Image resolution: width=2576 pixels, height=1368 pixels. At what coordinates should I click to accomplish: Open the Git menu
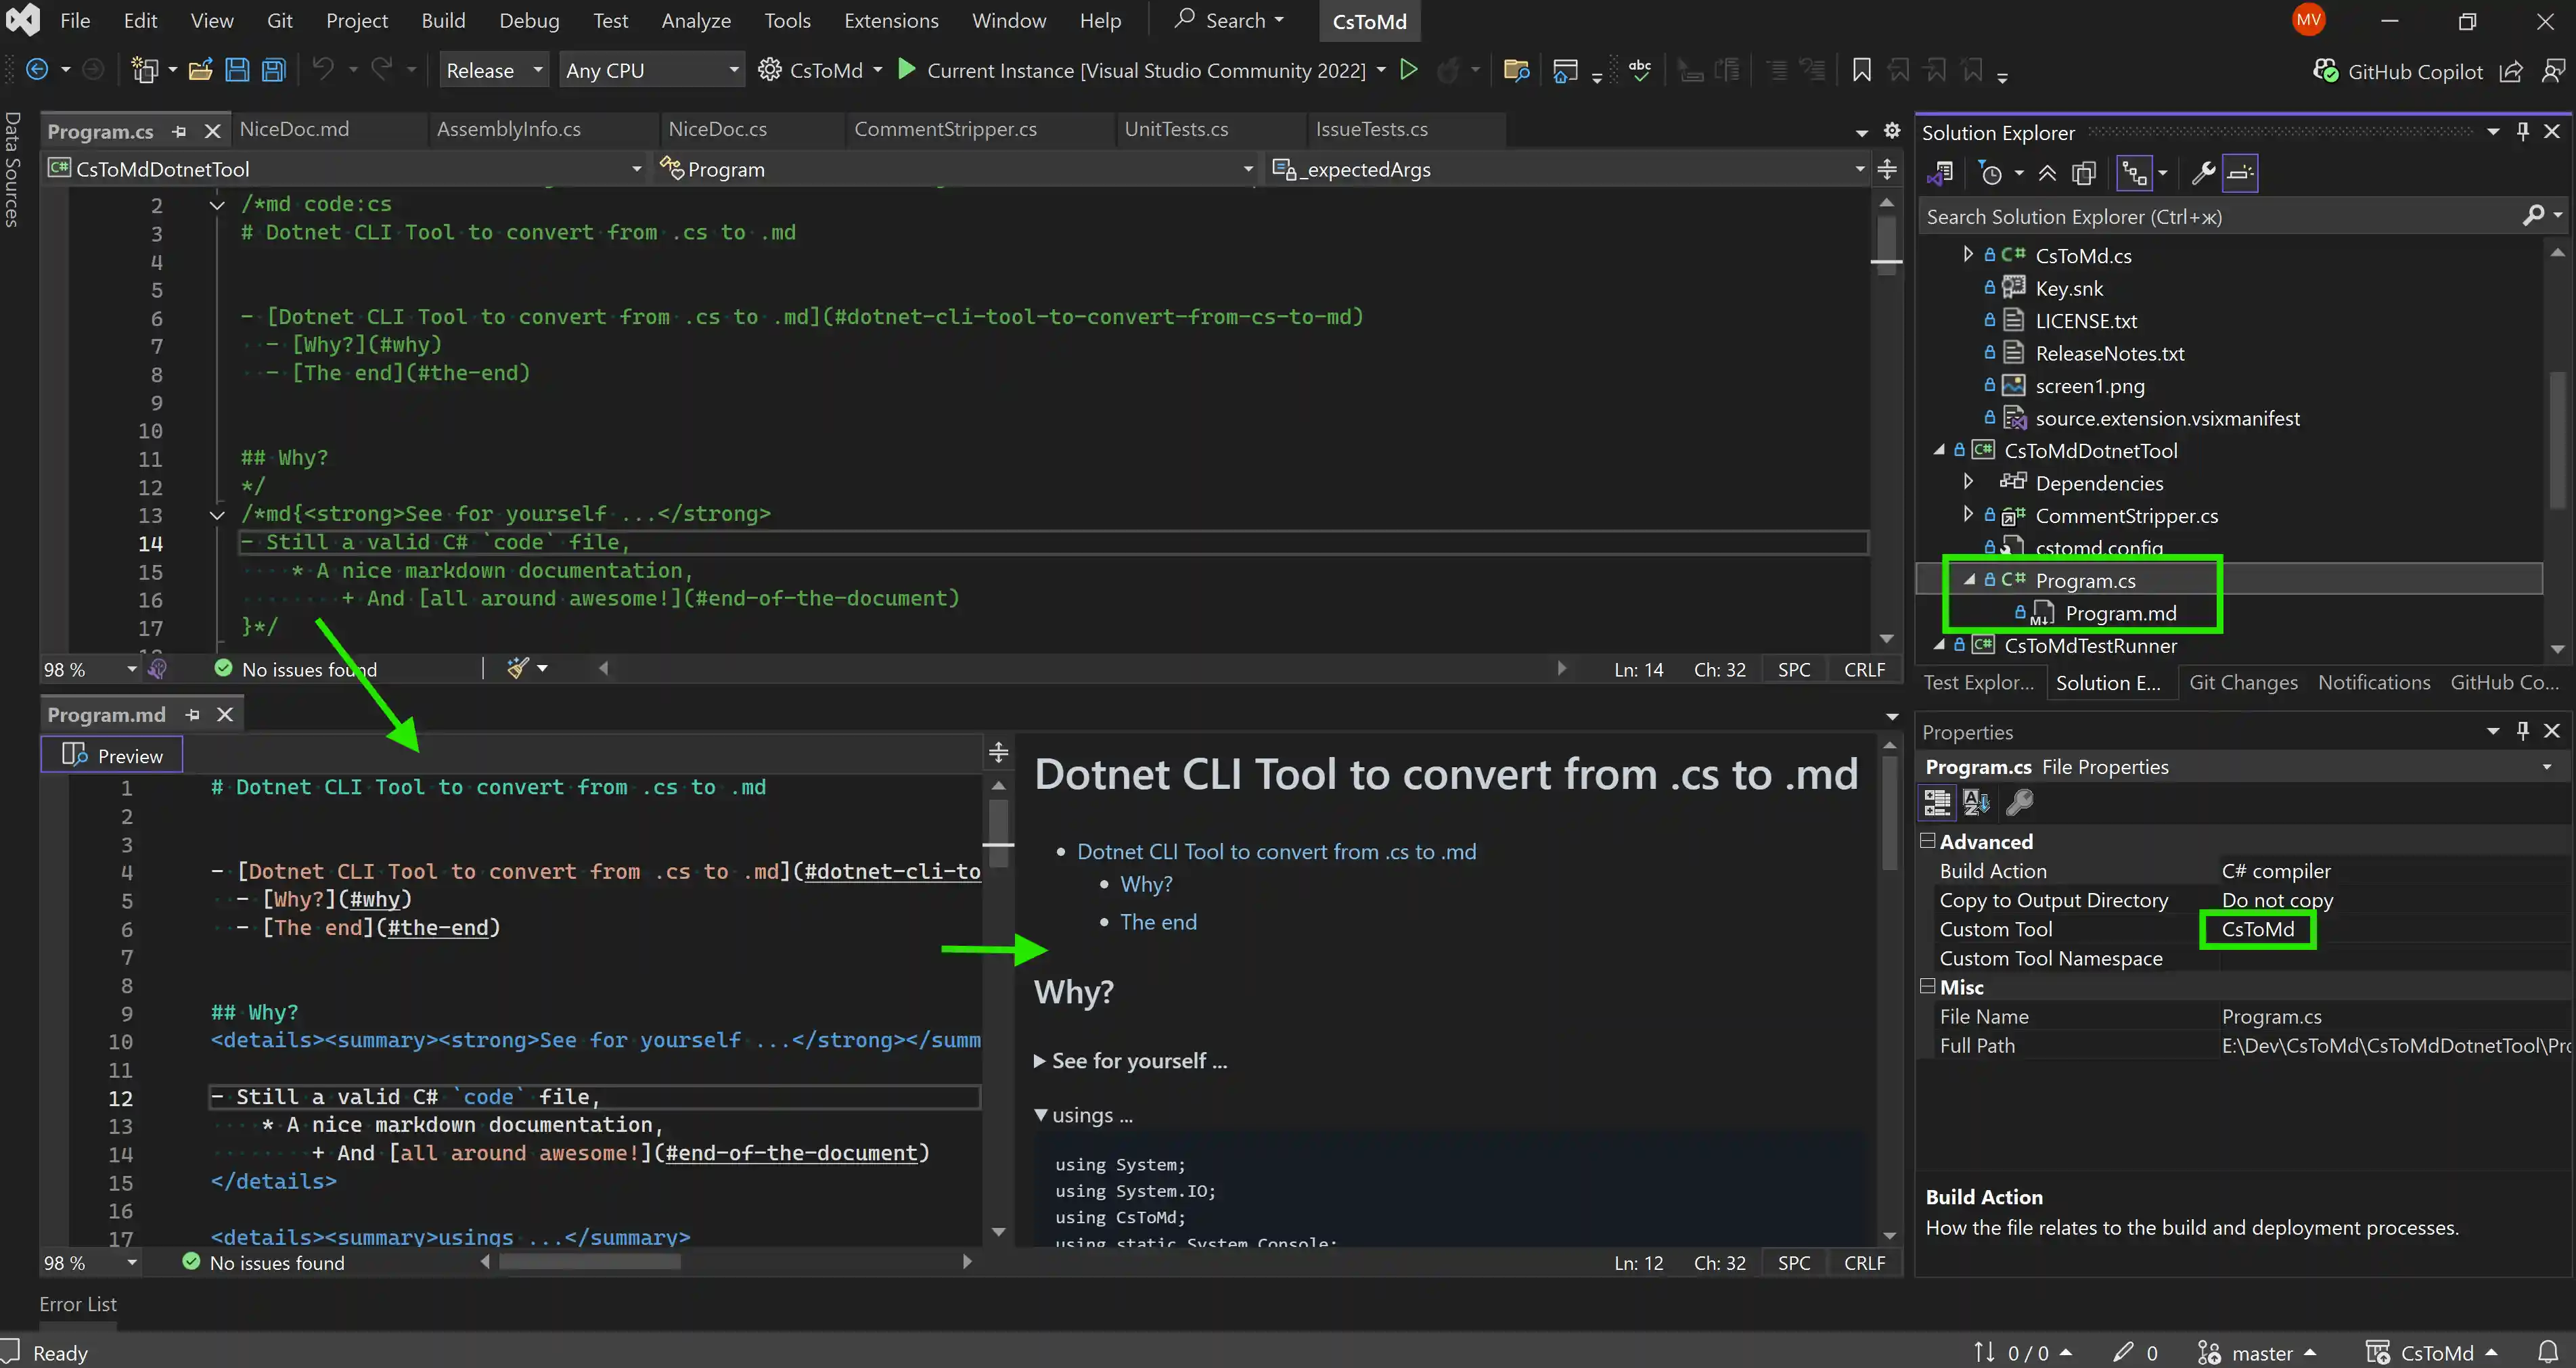point(279,20)
